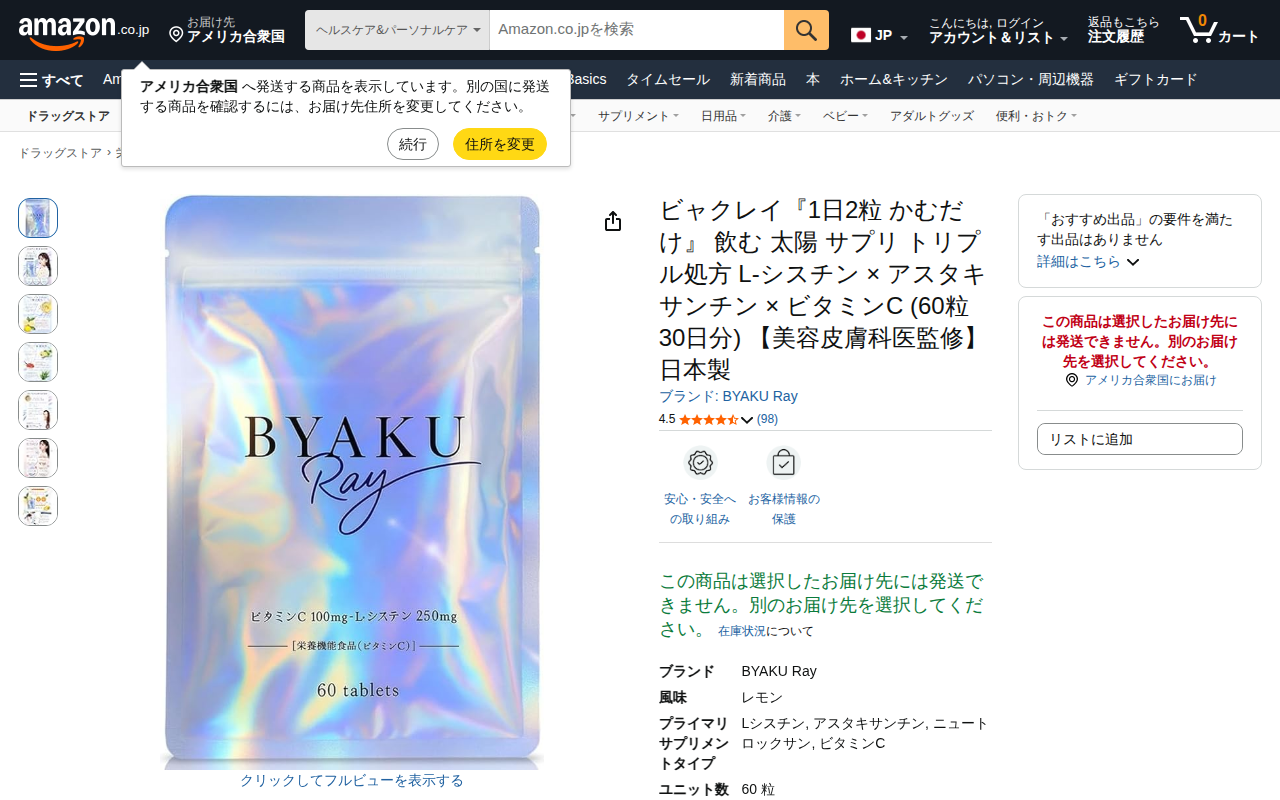
Task: Click the お客様情報の保護 shield icon
Action: click(x=783, y=463)
